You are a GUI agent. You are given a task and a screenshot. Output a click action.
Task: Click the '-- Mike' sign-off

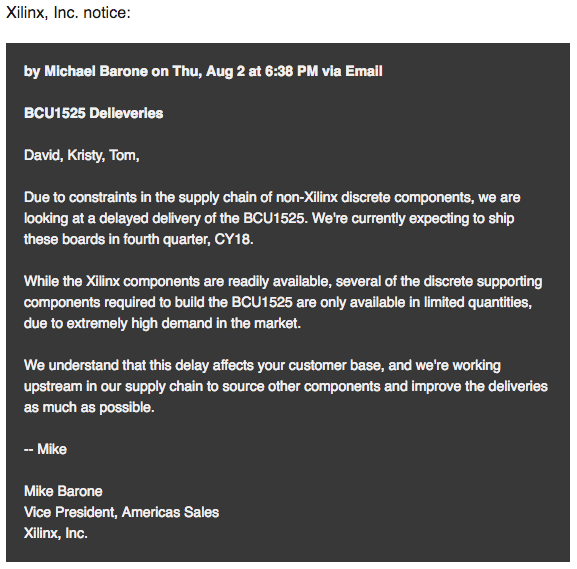click(45, 449)
